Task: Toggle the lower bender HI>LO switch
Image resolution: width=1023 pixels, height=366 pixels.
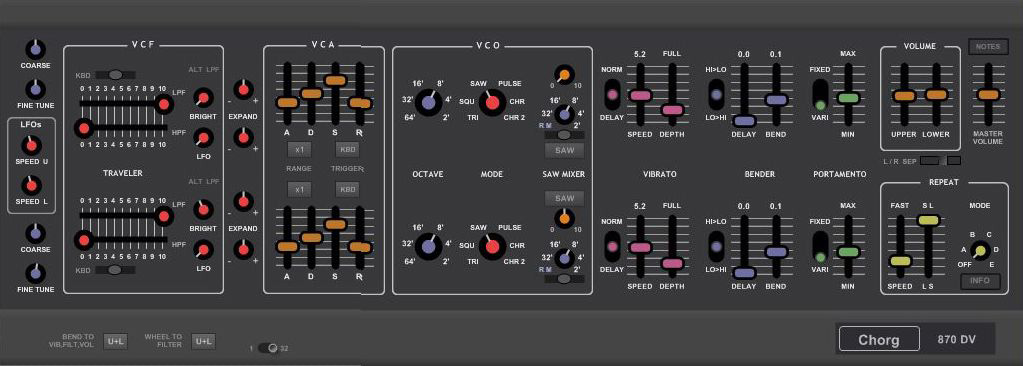Action: (716, 247)
